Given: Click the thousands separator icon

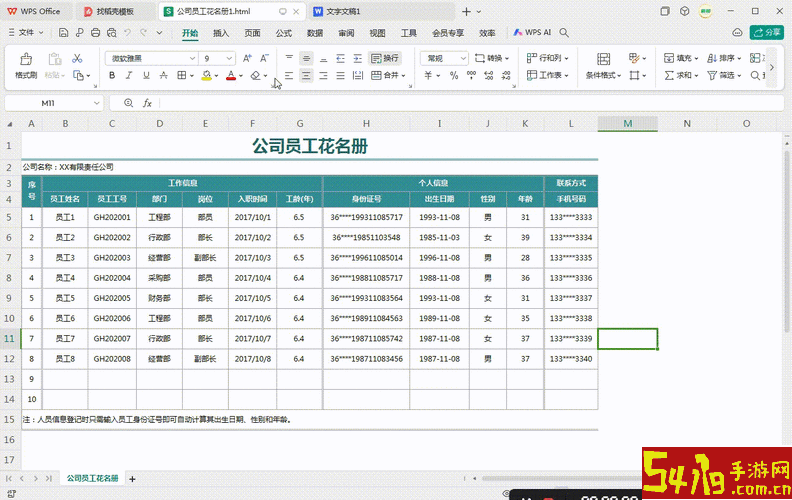Looking at the screenshot, I should pyautogui.click(x=471, y=75).
